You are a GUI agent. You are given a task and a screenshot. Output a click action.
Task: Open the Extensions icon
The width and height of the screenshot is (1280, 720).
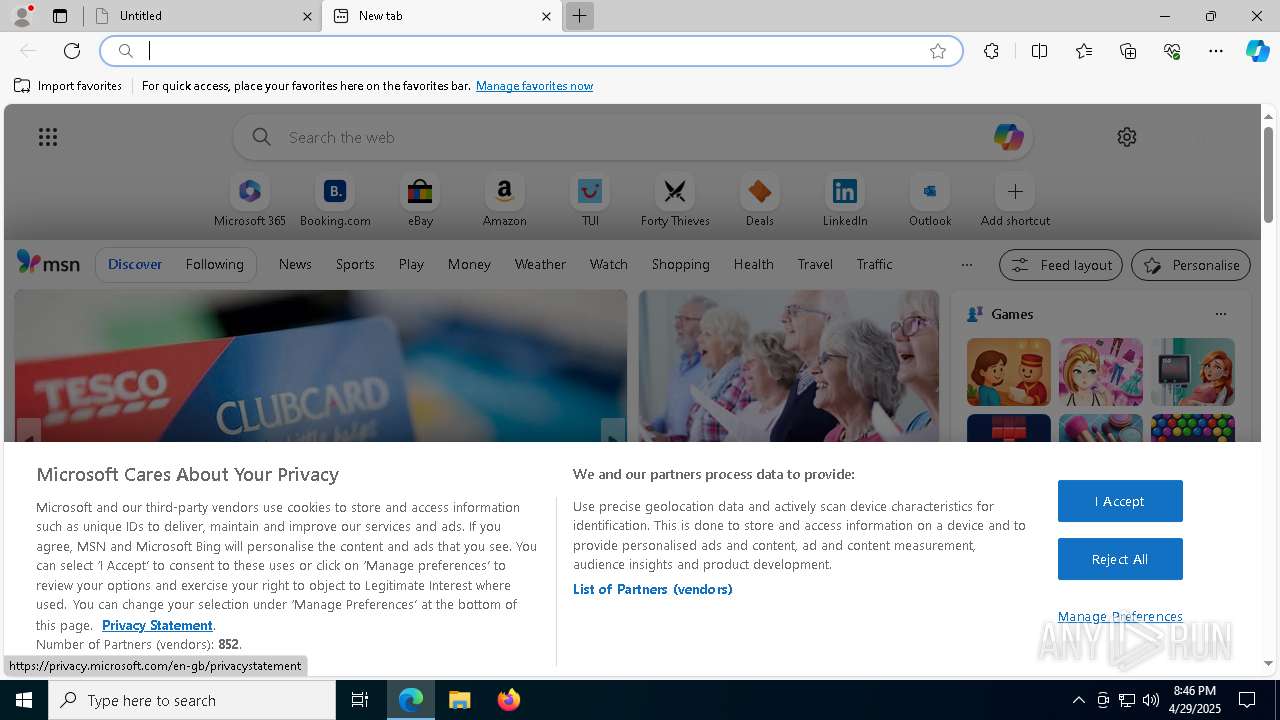[991, 51]
